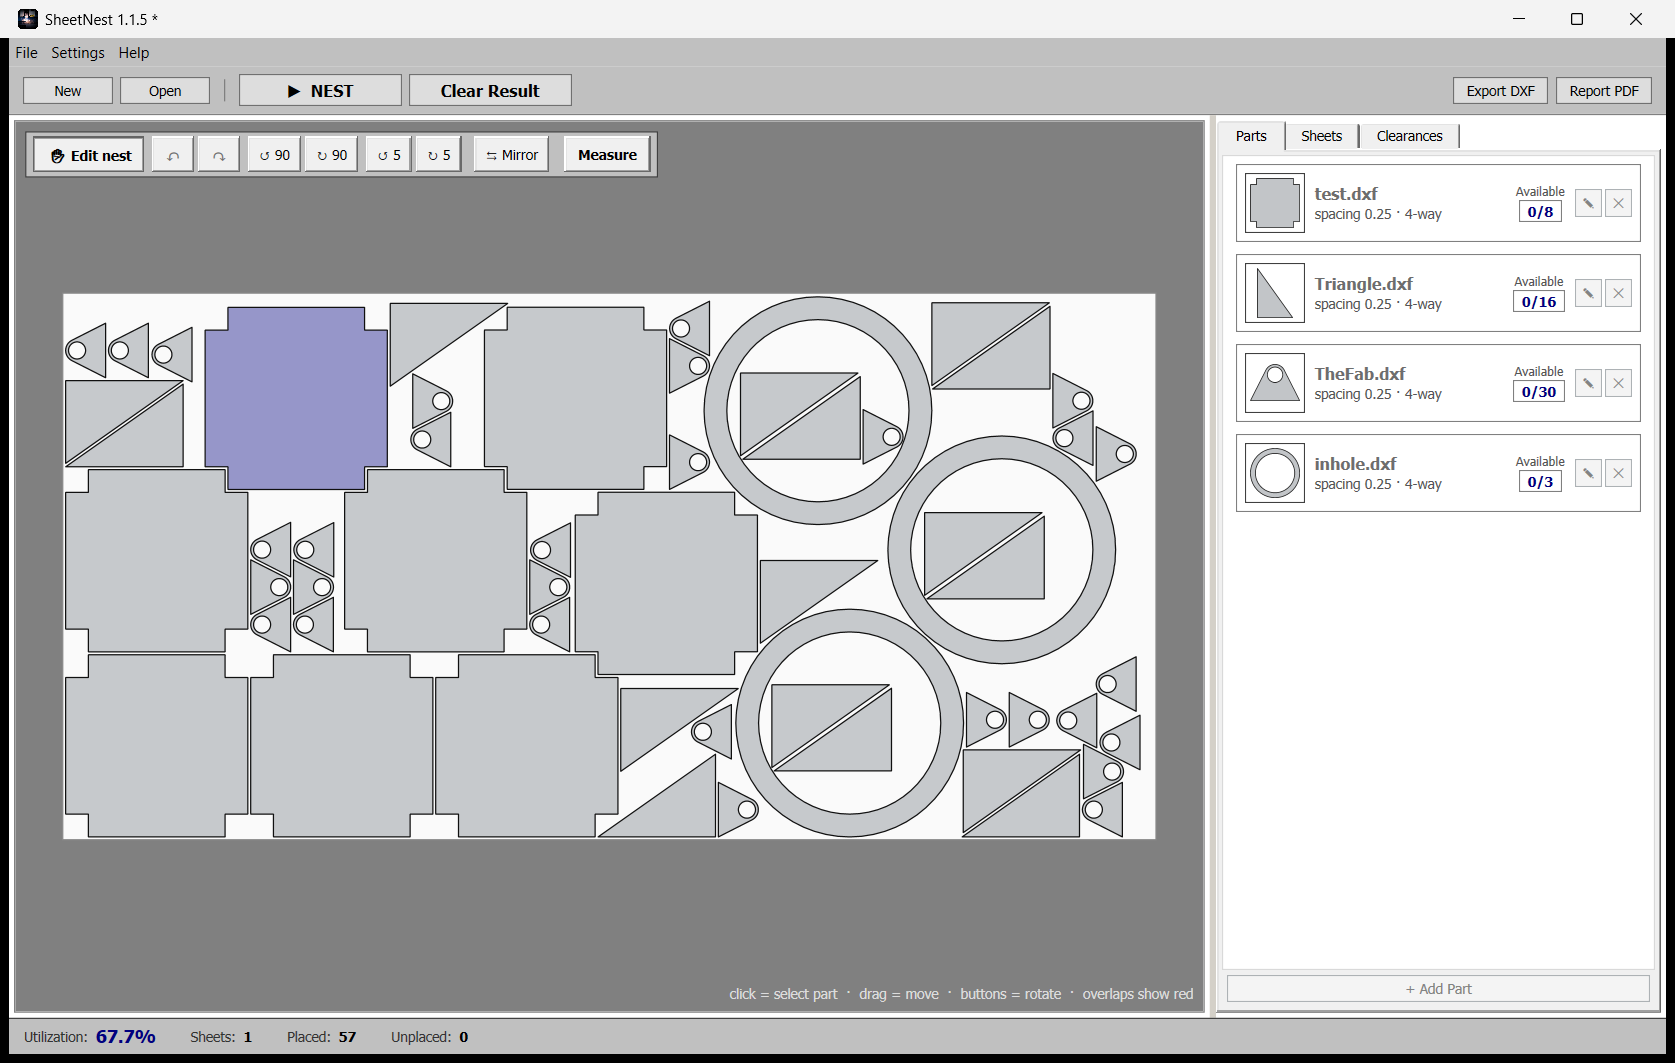1675x1063 pixels.
Task: Edit the test.dxf part with pencil icon
Action: (x=1588, y=203)
